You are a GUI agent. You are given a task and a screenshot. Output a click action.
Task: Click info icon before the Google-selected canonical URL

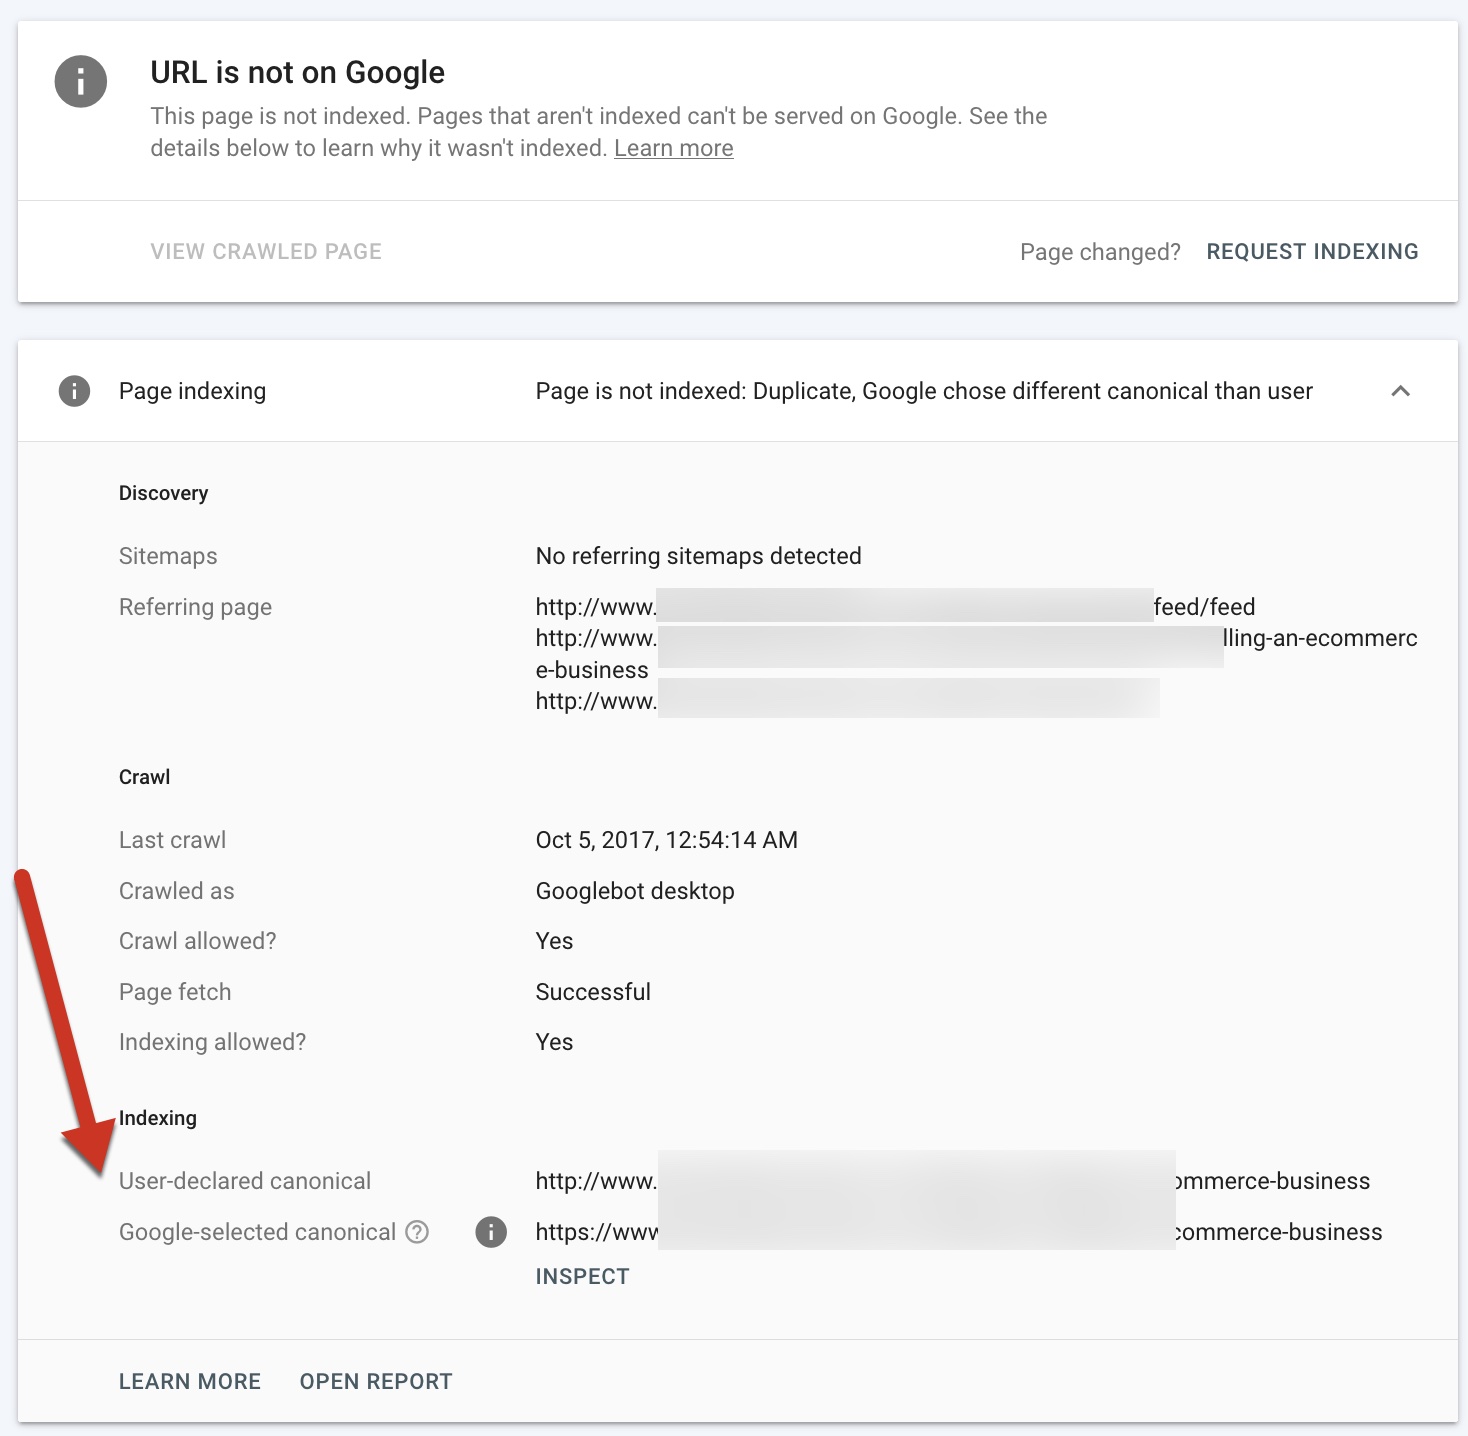[491, 1232]
